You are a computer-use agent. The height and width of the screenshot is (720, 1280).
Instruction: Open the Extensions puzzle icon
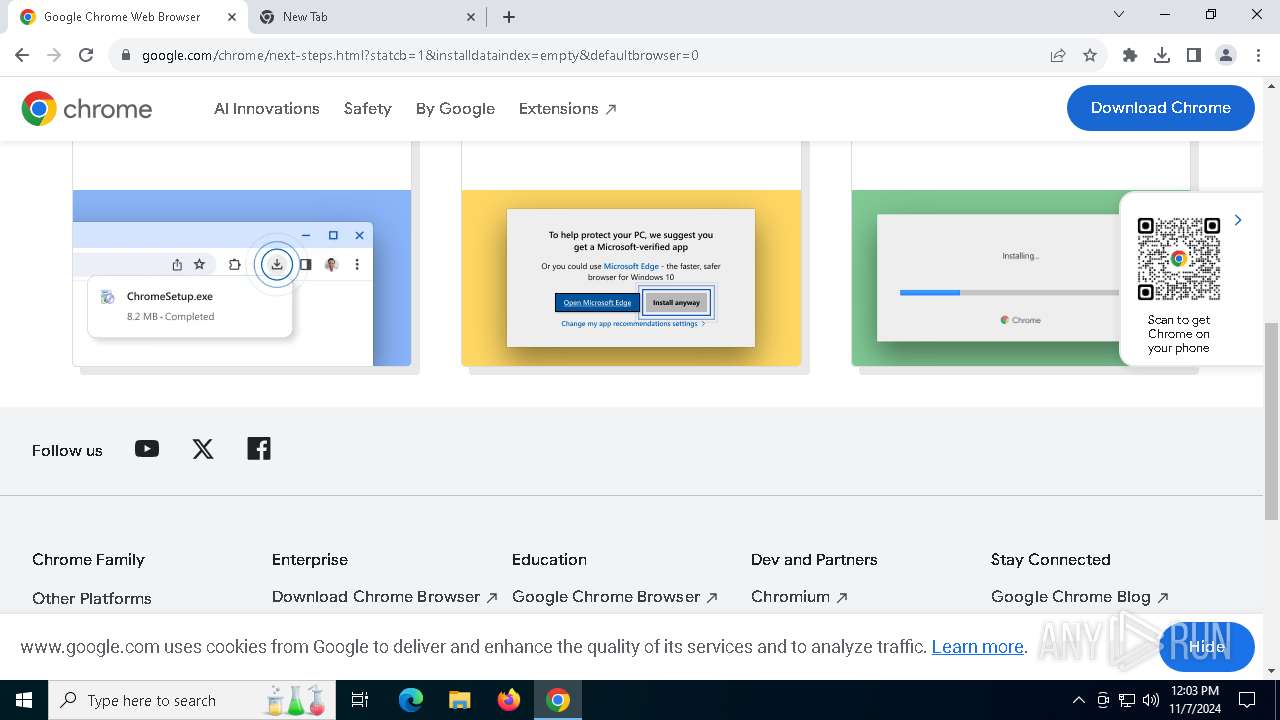[1130, 55]
